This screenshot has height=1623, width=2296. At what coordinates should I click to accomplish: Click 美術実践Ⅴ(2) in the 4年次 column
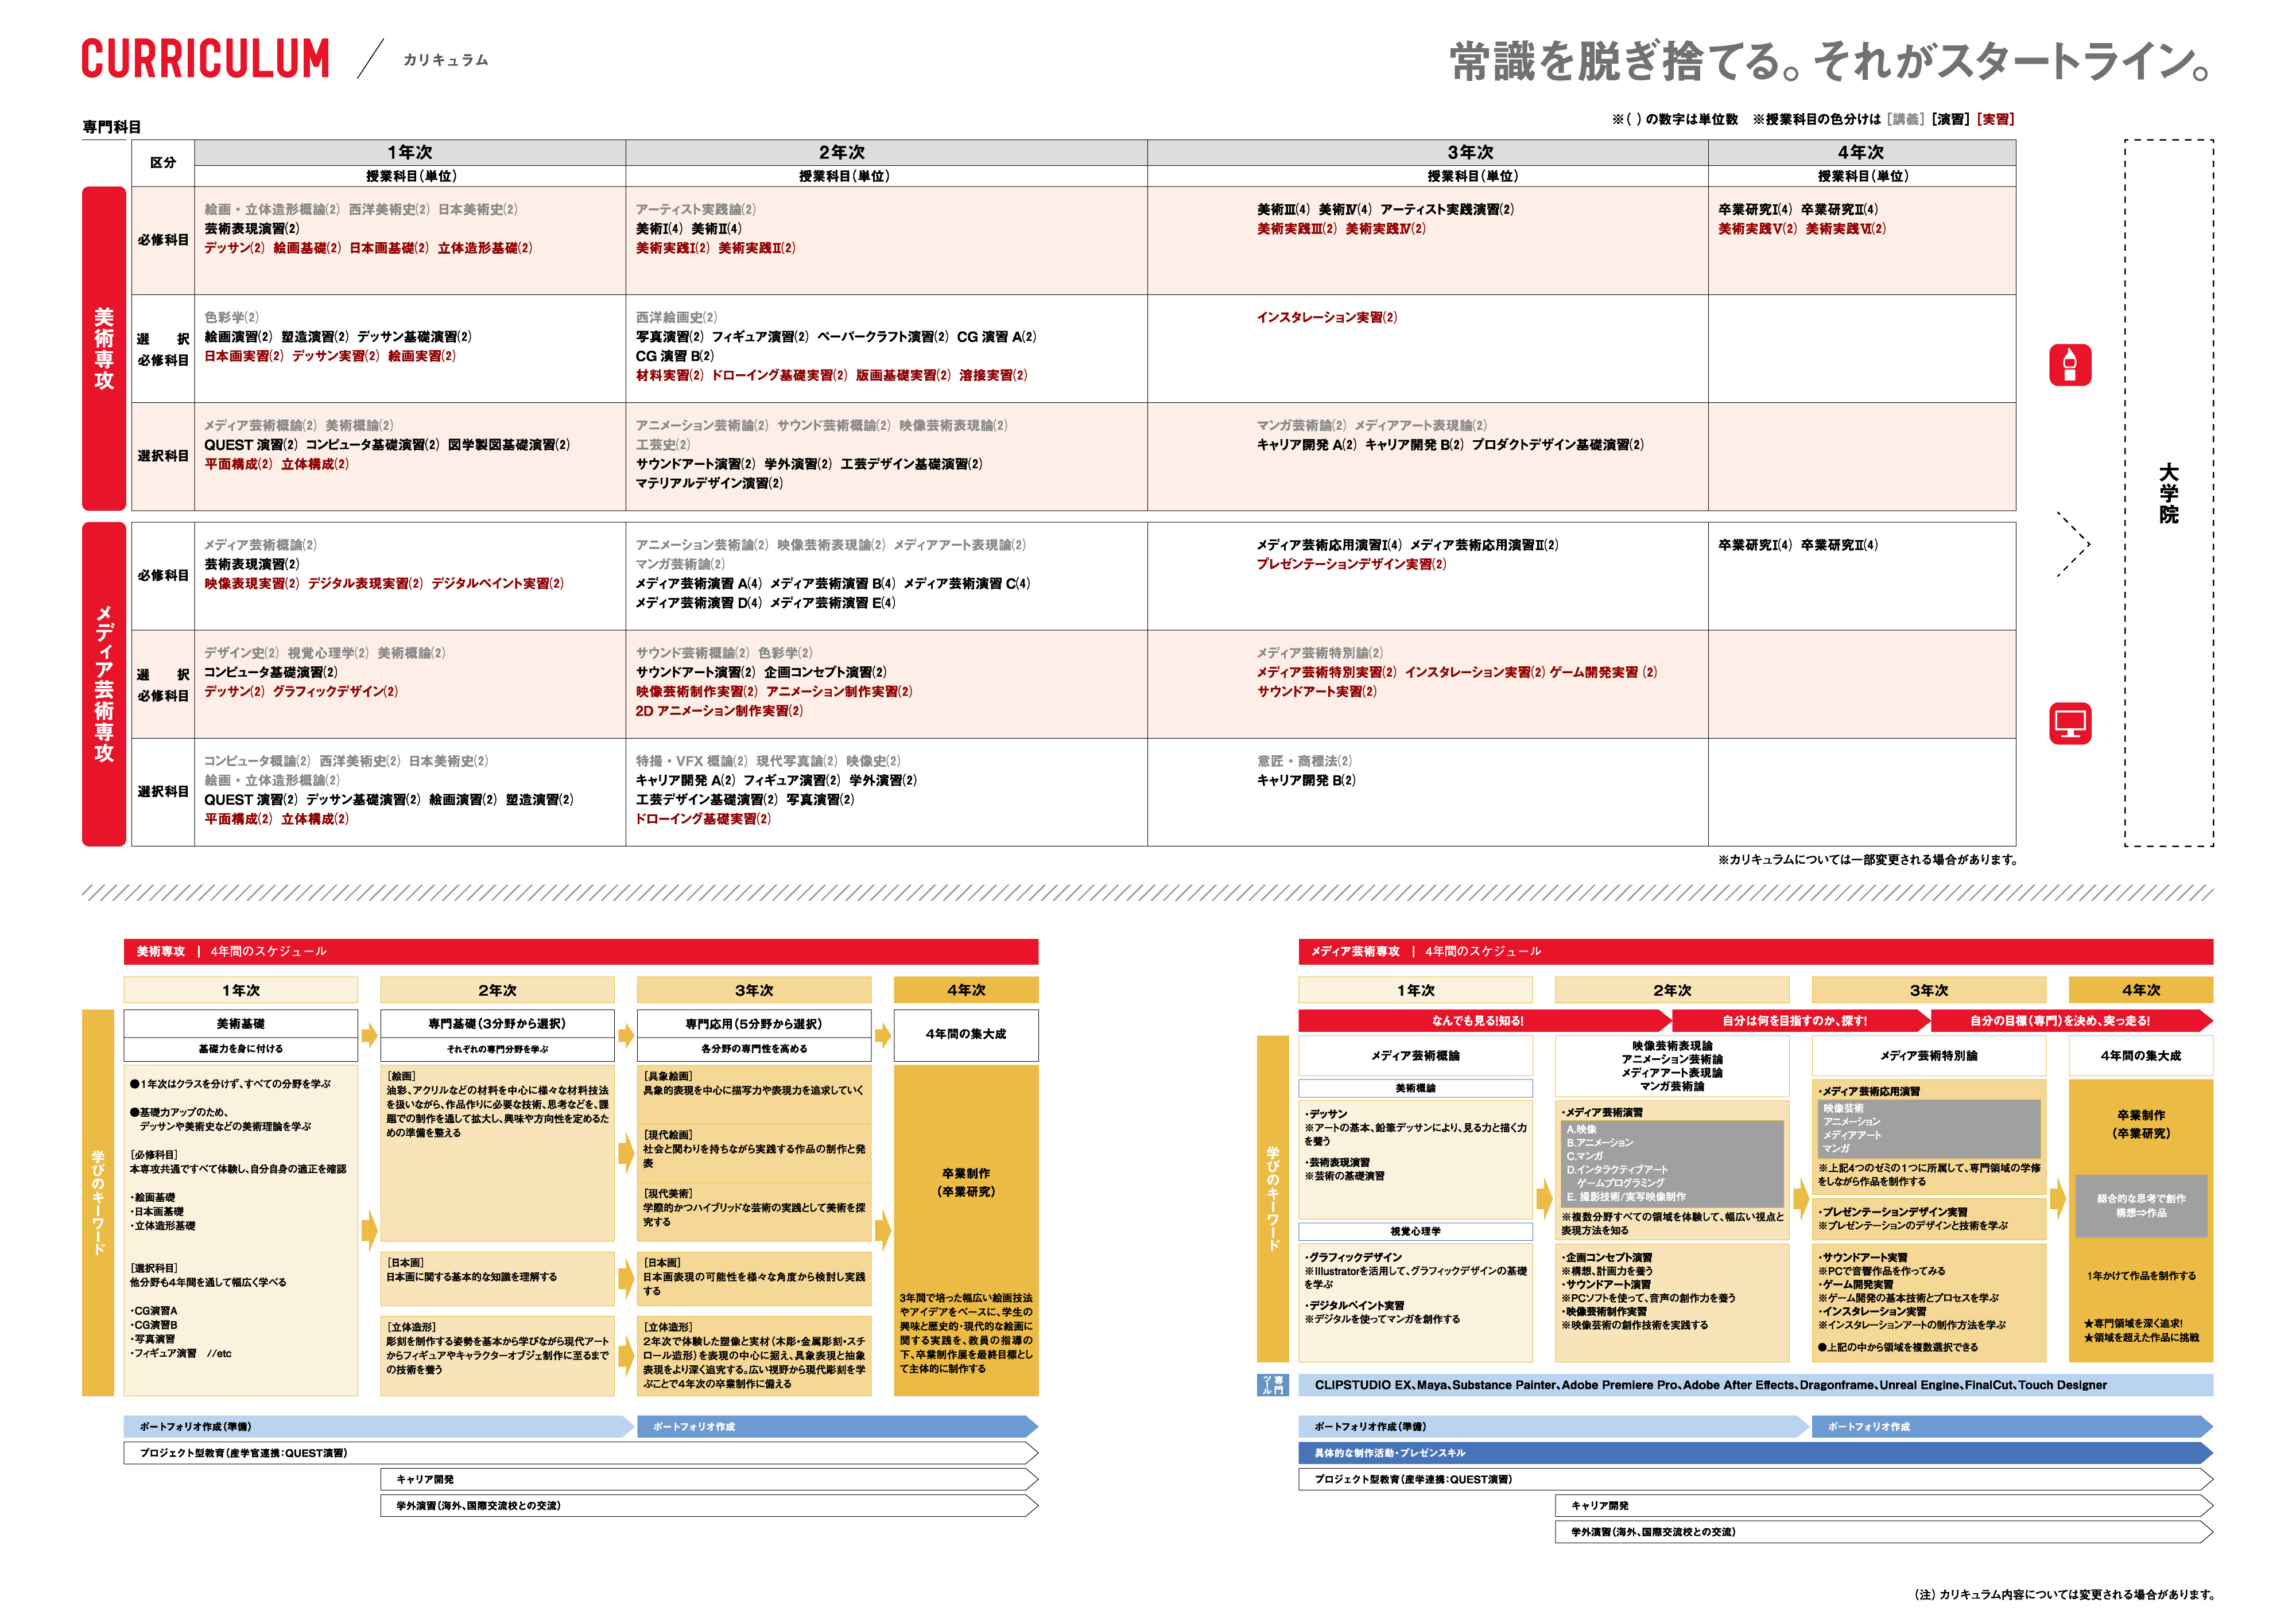(1757, 229)
